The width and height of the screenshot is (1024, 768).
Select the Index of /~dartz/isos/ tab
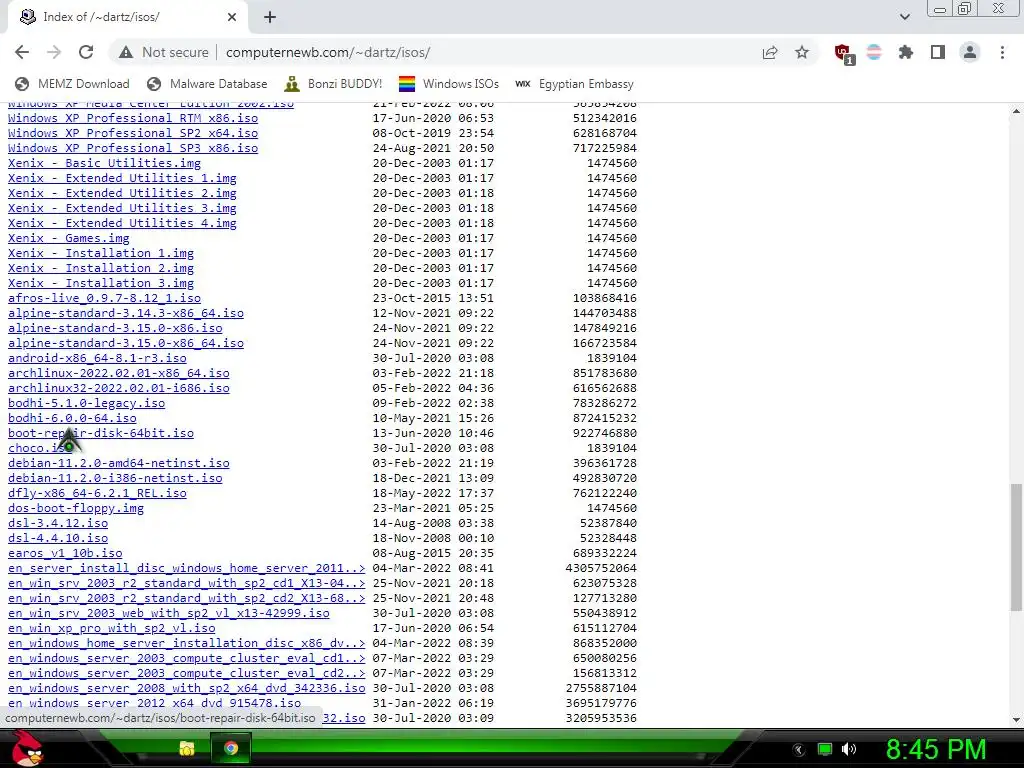[128, 18]
